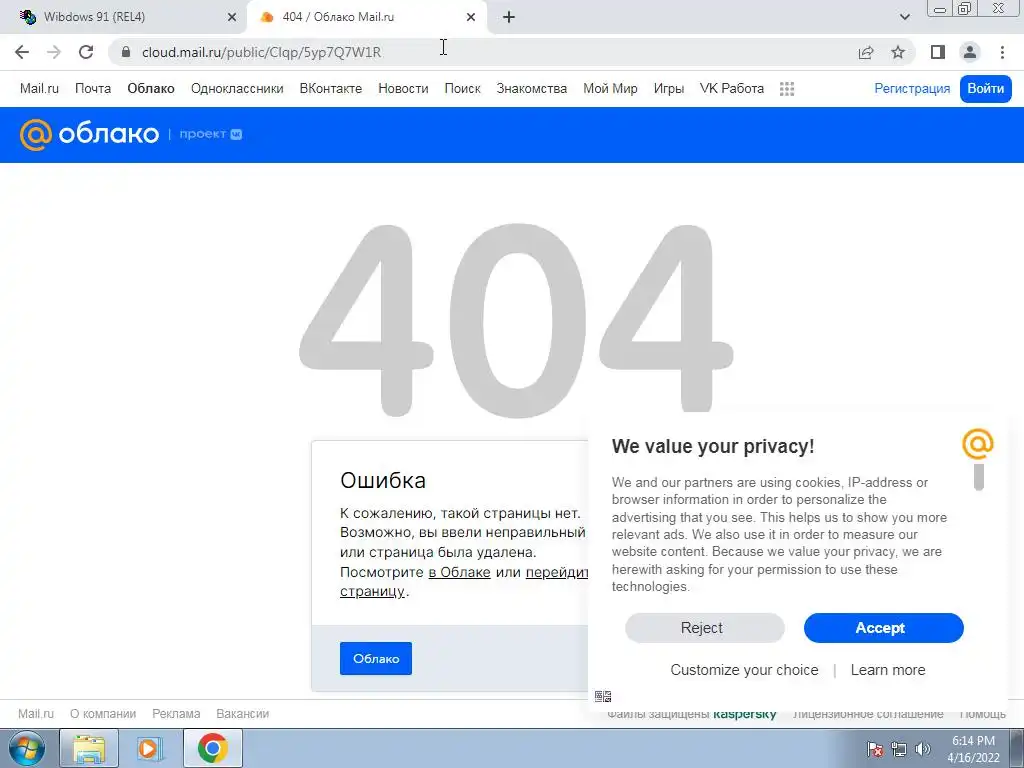The image size is (1024, 768).
Task: Open Мой Мир in the top navigation
Action: (x=610, y=89)
